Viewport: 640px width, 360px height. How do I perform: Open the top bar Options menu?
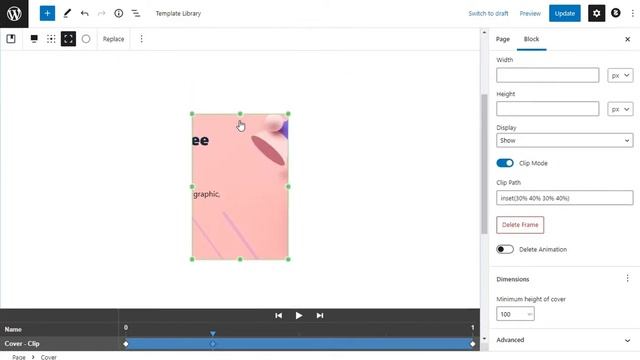[x=633, y=13]
